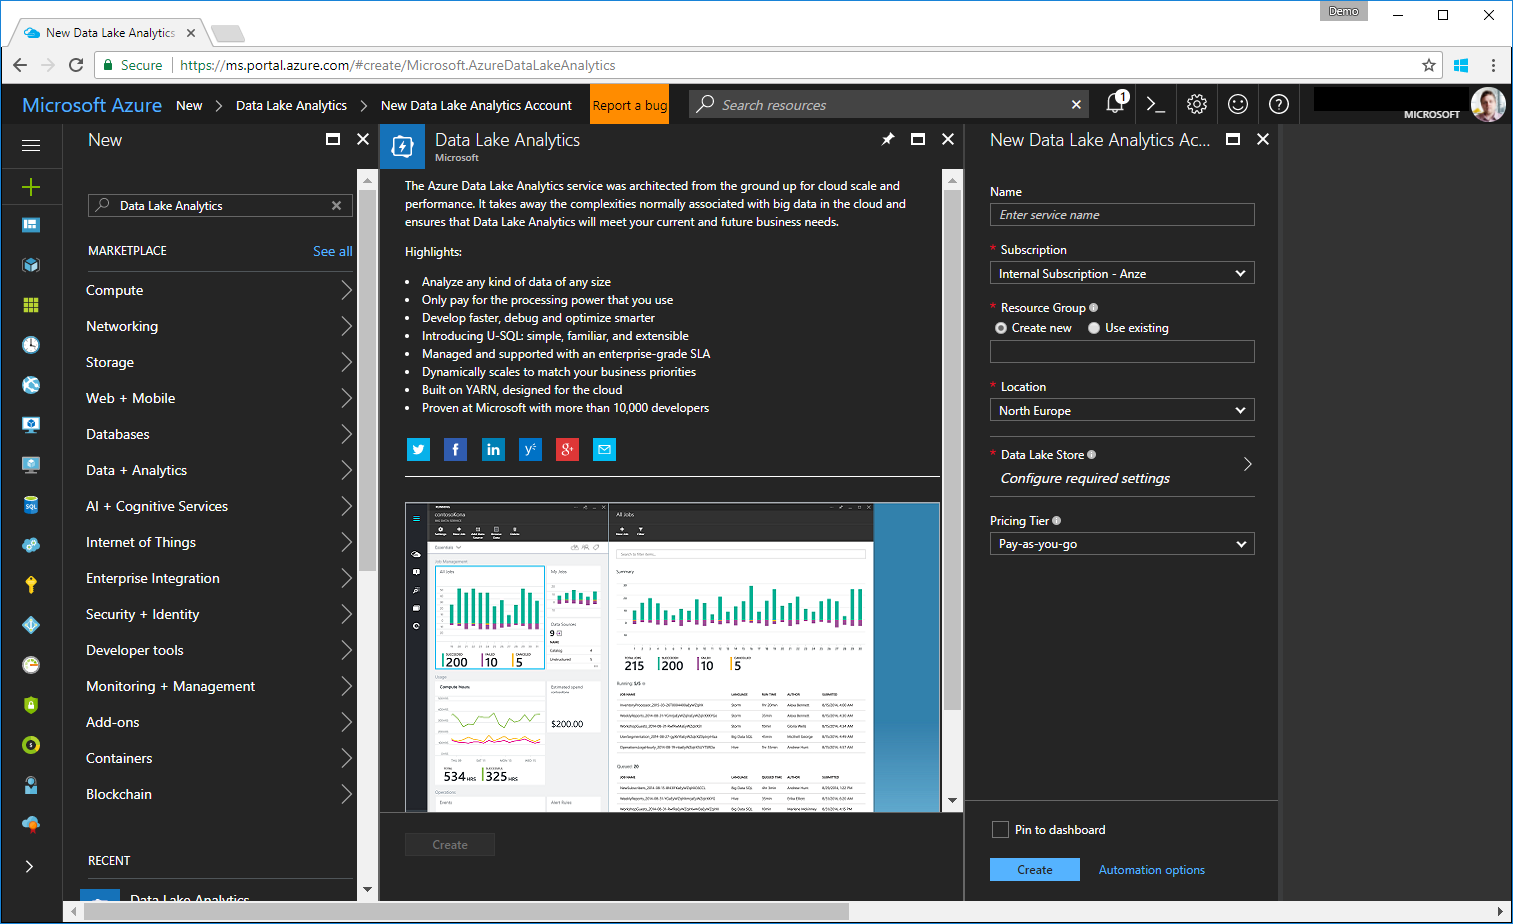Image resolution: width=1513 pixels, height=924 pixels.
Task: Share on Twitter icon
Action: (x=418, y=450)
